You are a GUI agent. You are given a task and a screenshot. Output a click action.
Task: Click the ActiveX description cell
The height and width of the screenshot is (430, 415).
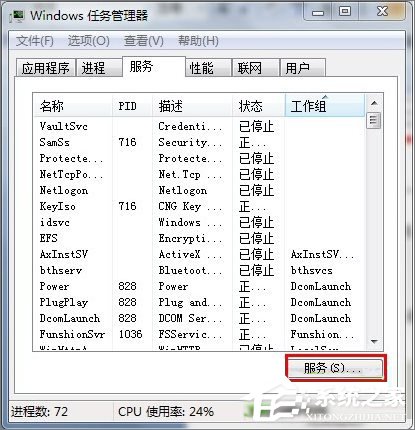tap(190, 254)
